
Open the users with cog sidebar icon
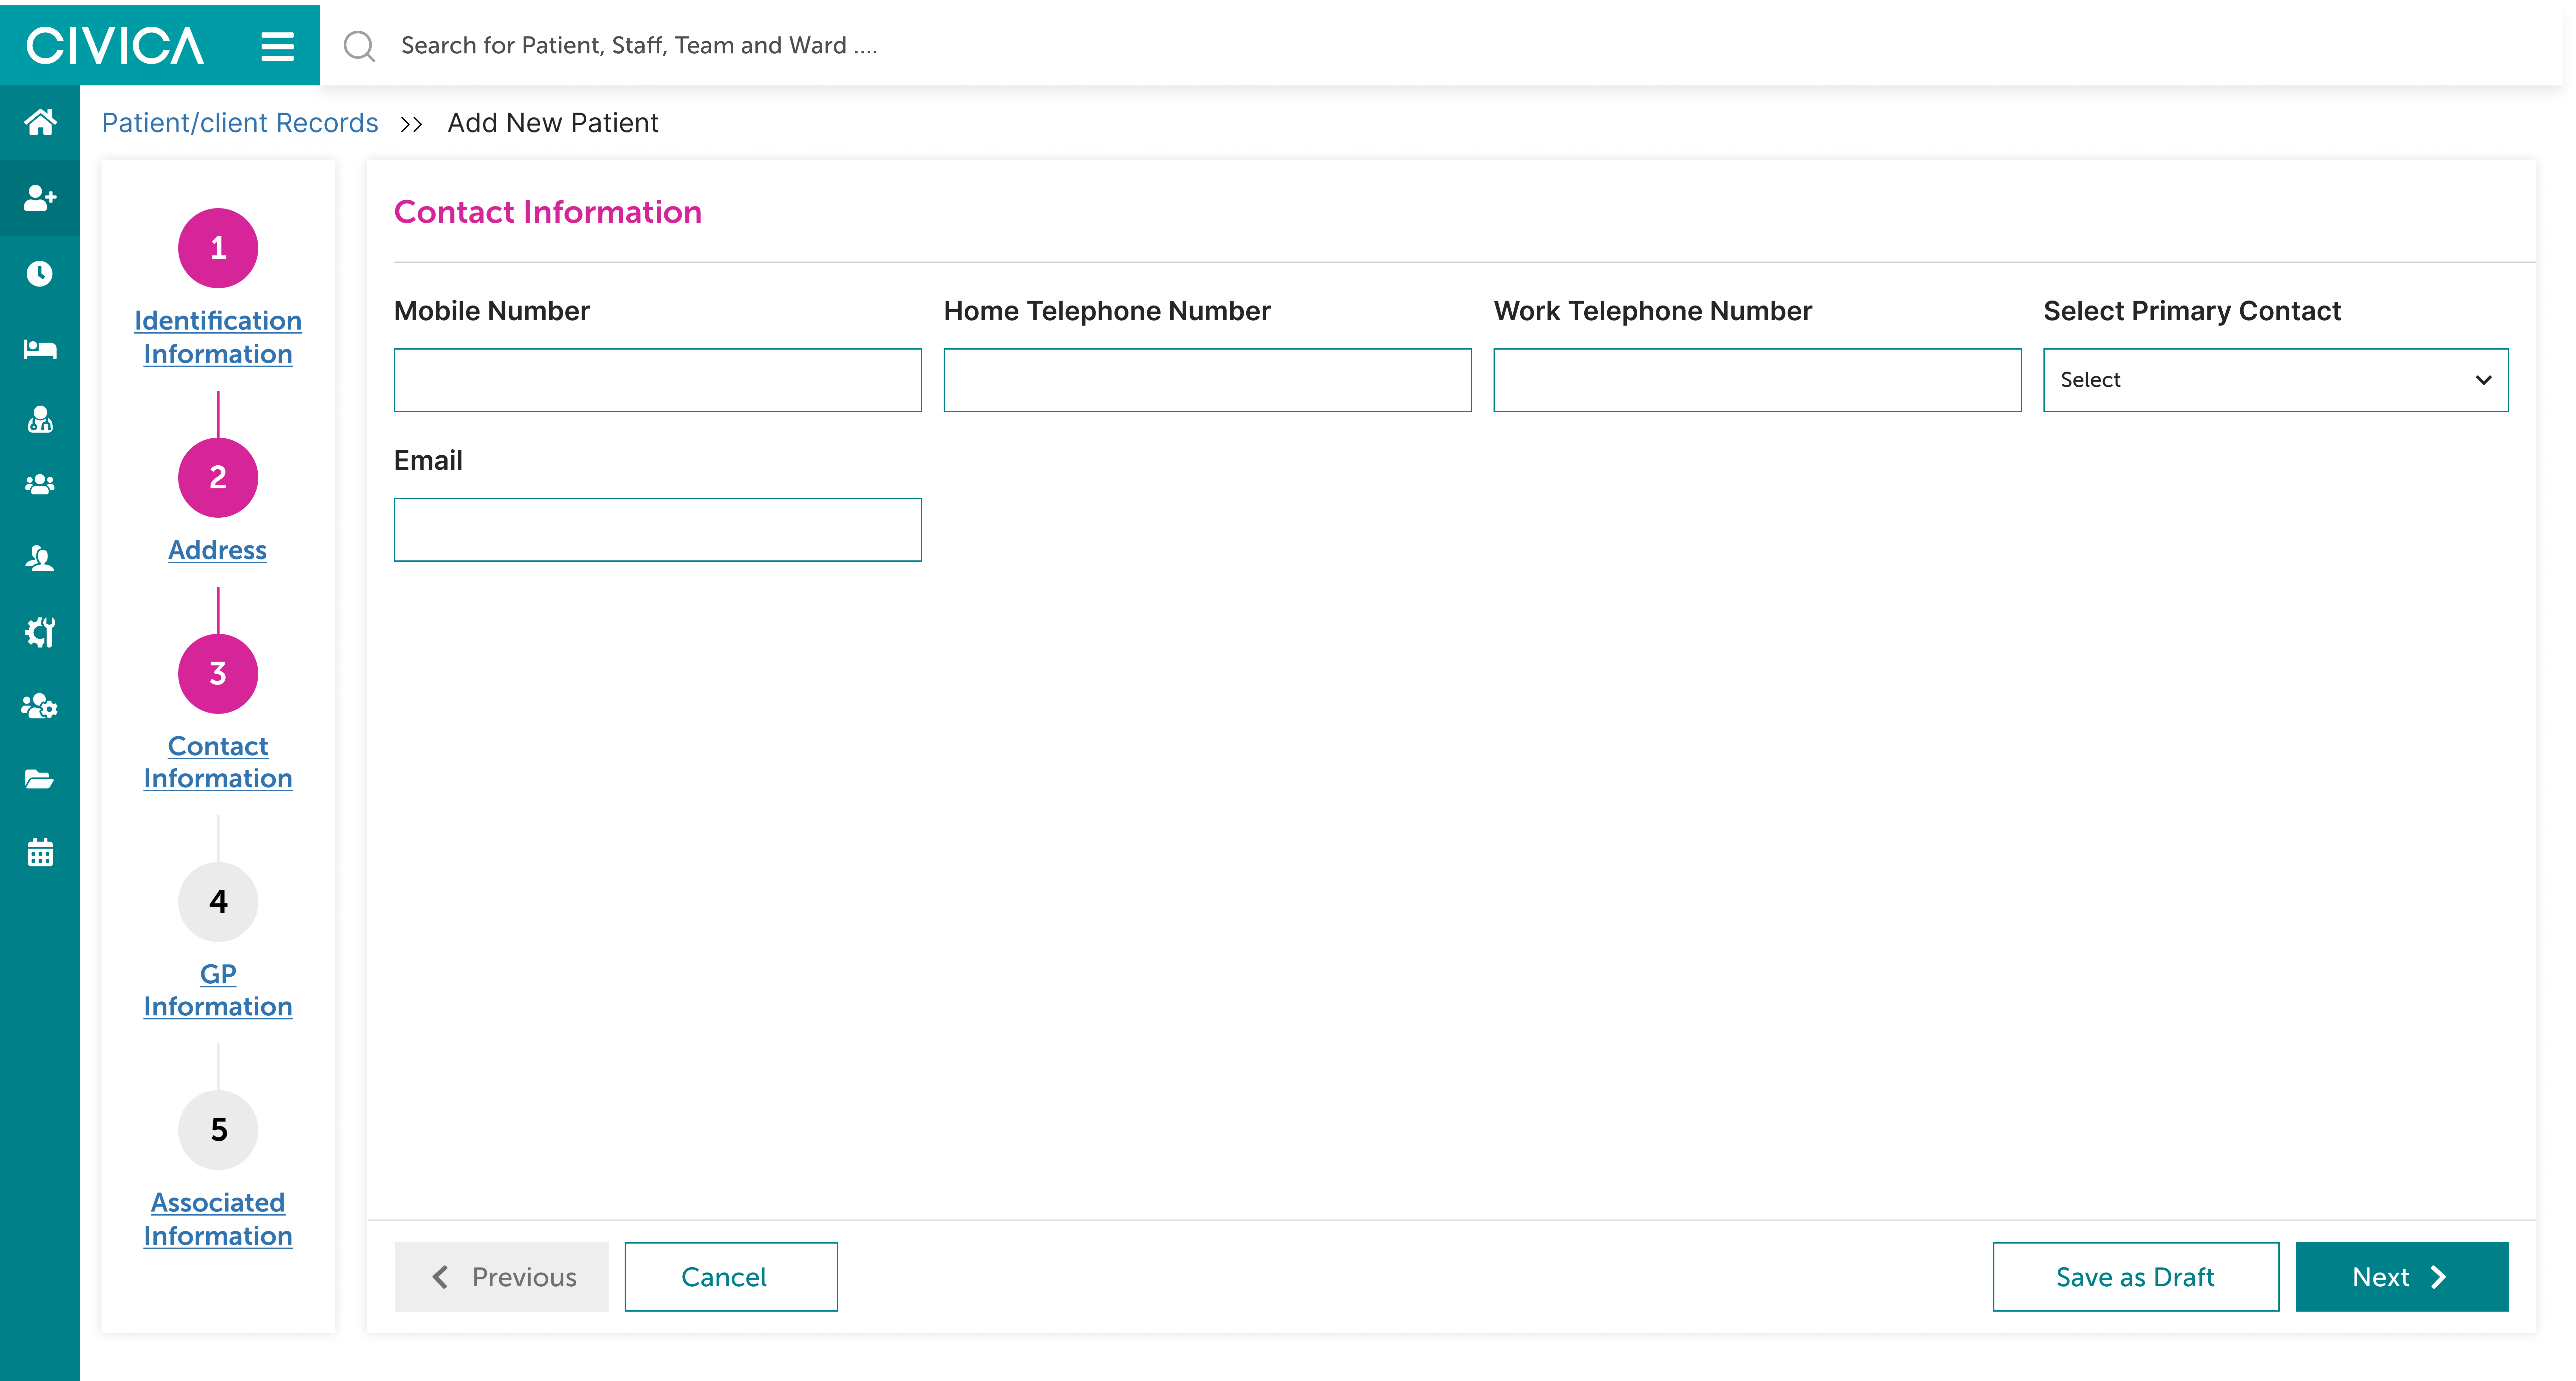click(40, 706)
